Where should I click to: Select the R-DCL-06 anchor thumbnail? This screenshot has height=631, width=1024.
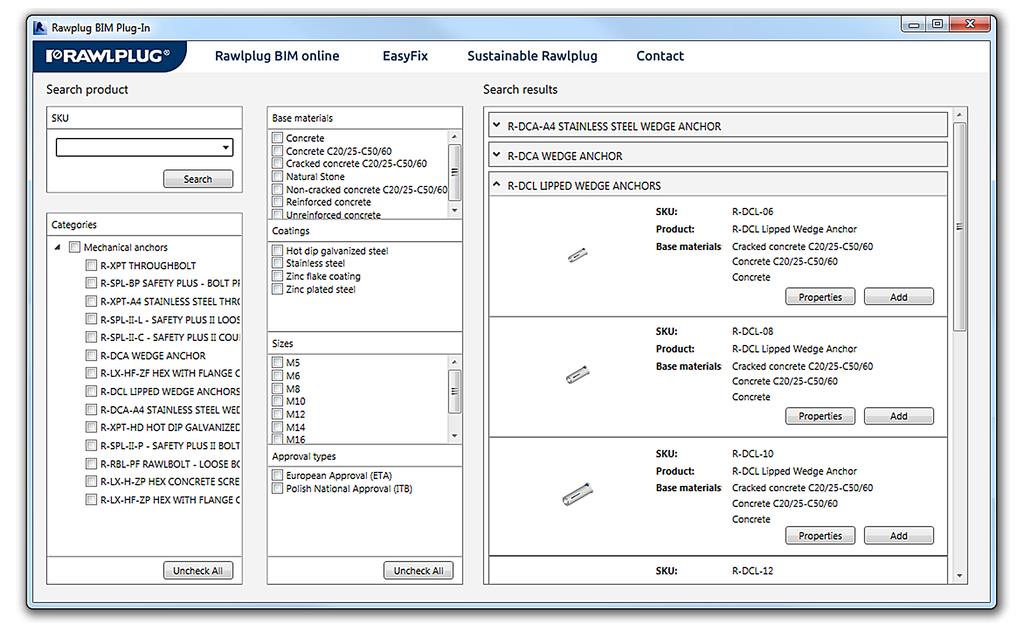577,255
